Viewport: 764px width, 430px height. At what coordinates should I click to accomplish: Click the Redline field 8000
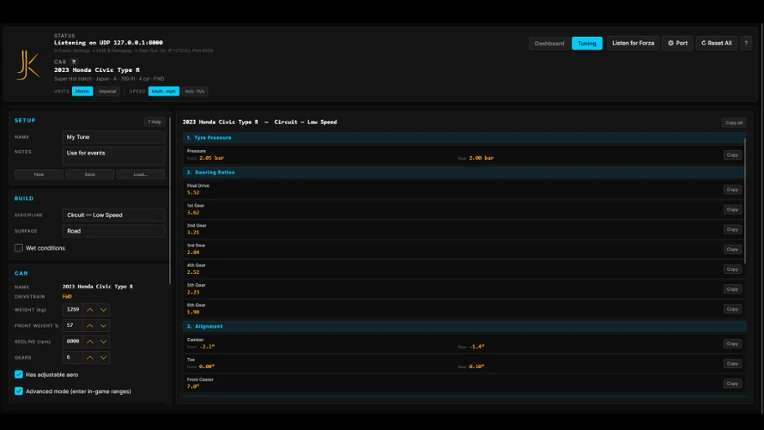point(73,342)
